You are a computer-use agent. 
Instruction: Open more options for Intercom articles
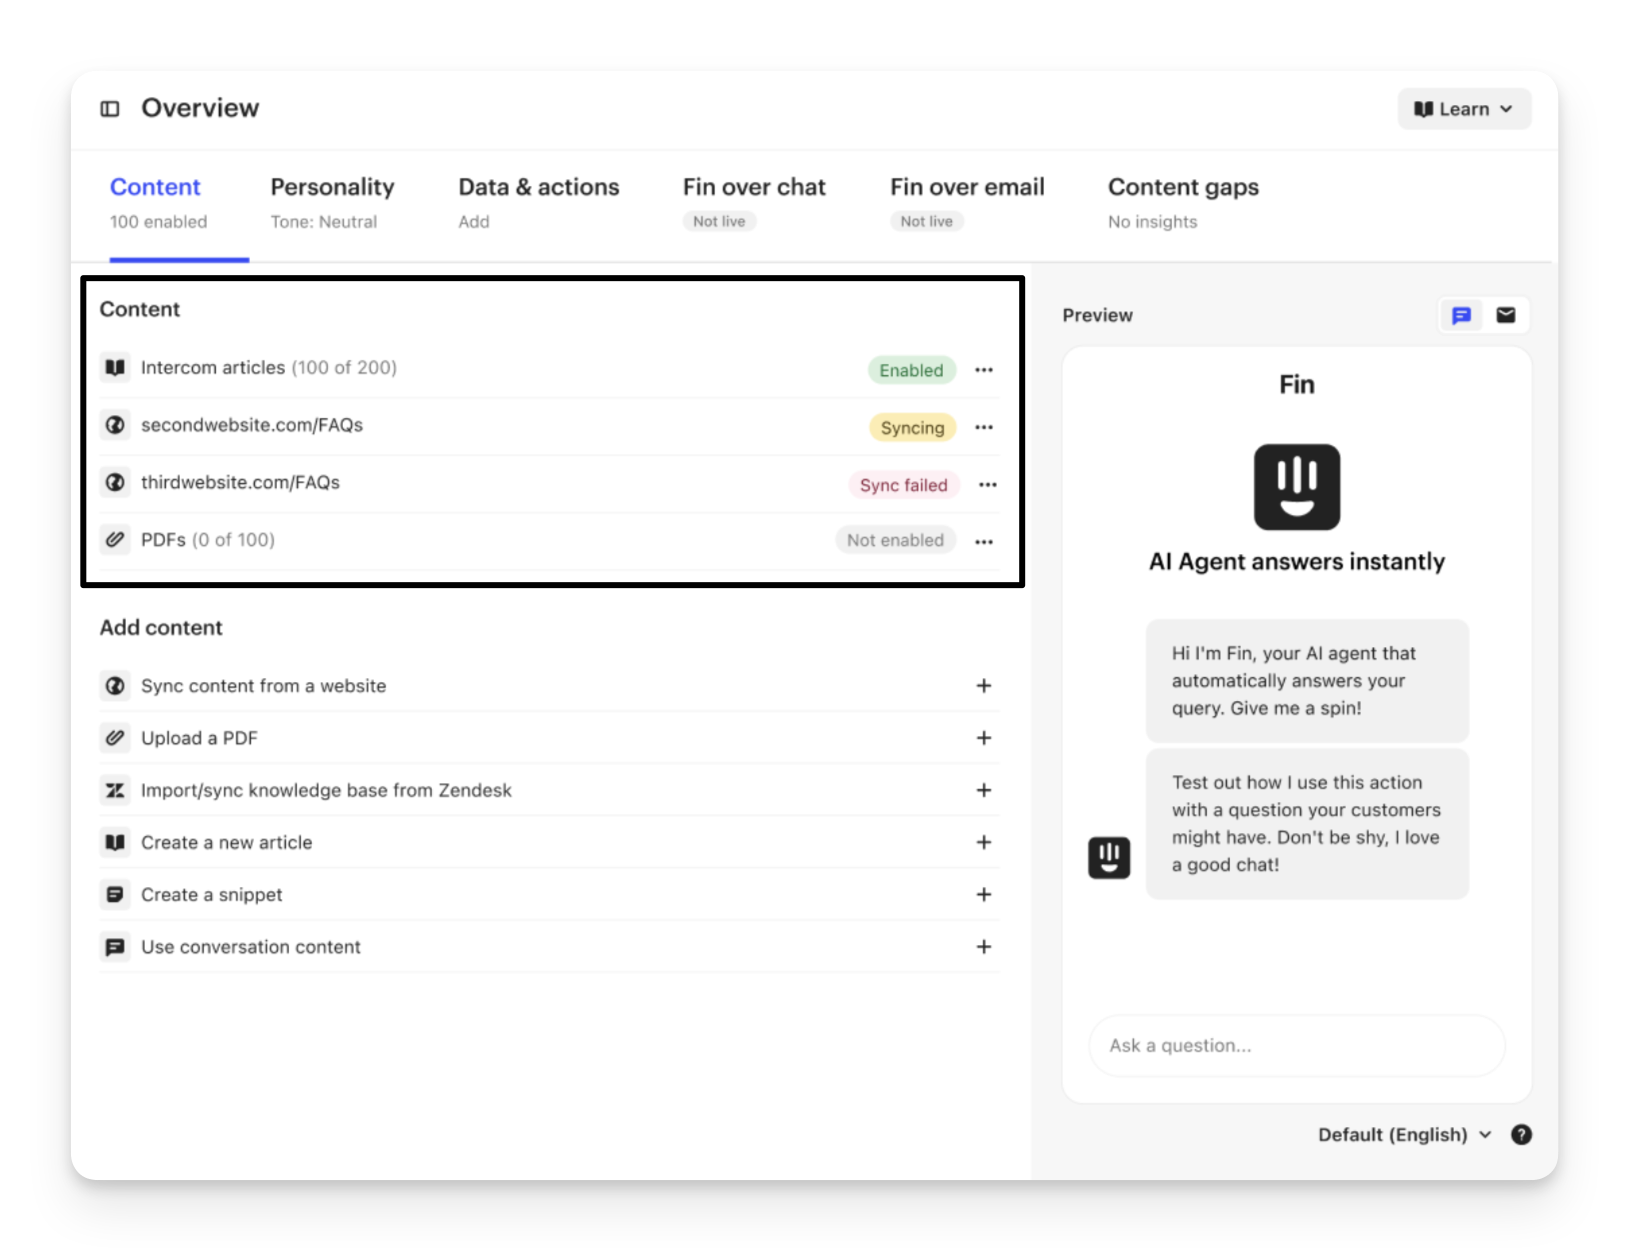point(984,370)
